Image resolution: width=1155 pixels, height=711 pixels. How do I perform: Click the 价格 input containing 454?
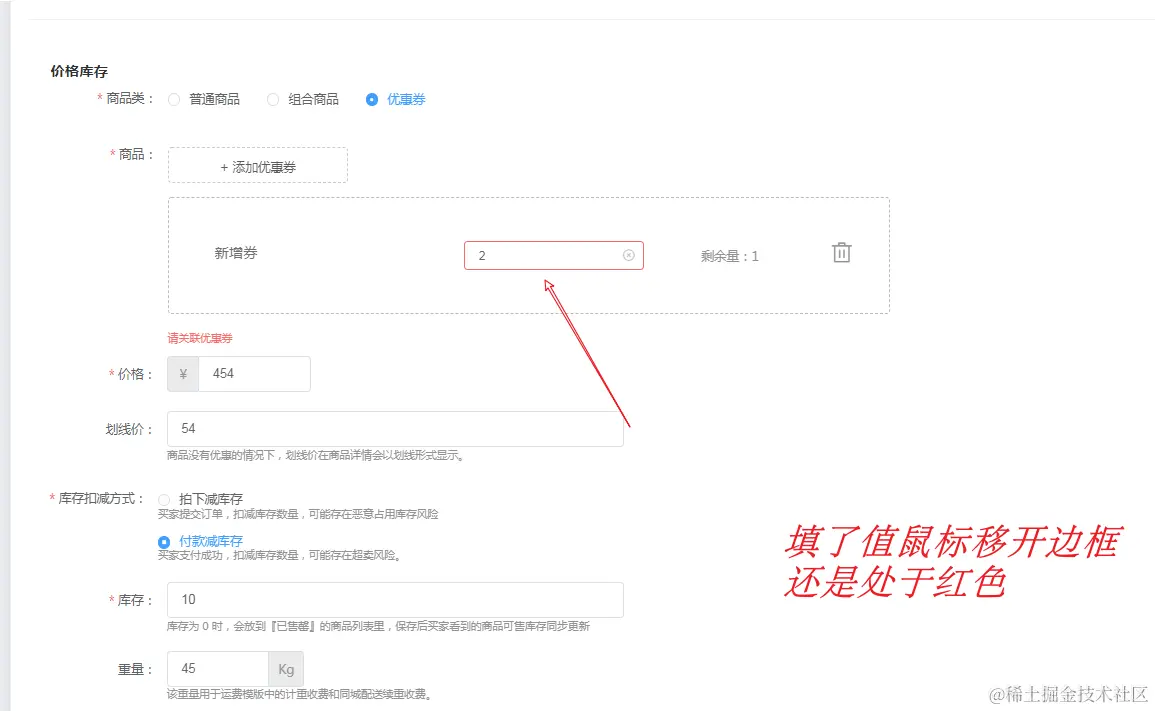pyautogui.click(x=254, y=374)
